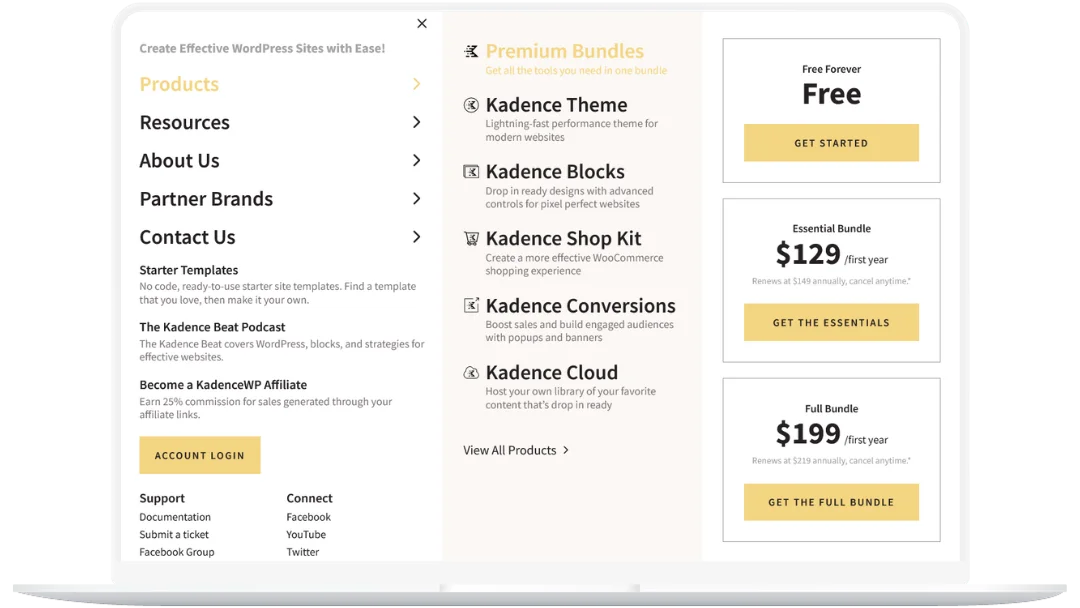Open the Documentation support link
The width and height of the screenshot is (1080, 608).
[175, 517]
